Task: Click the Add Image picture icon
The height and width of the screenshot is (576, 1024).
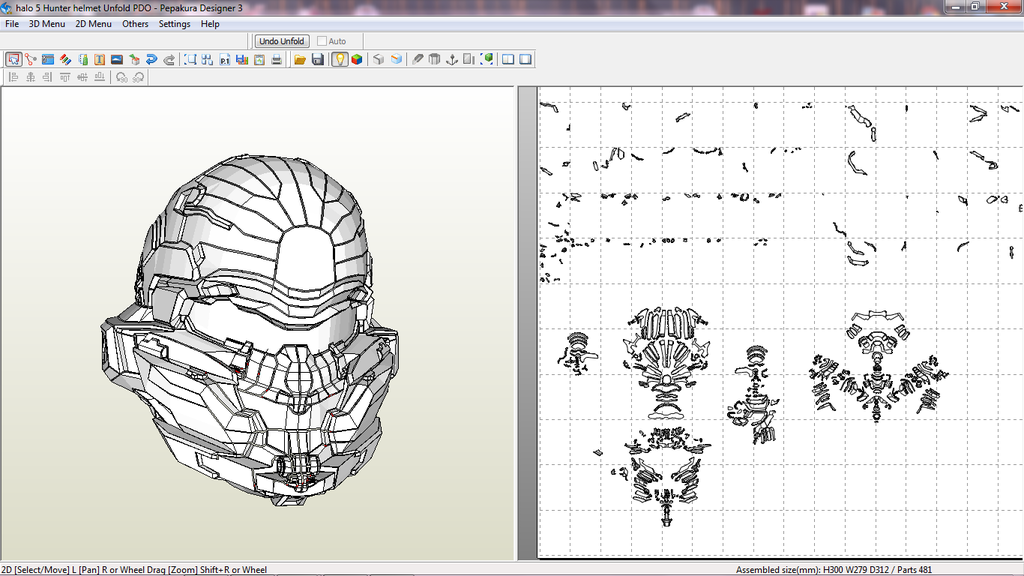Action: pos(117,59)
